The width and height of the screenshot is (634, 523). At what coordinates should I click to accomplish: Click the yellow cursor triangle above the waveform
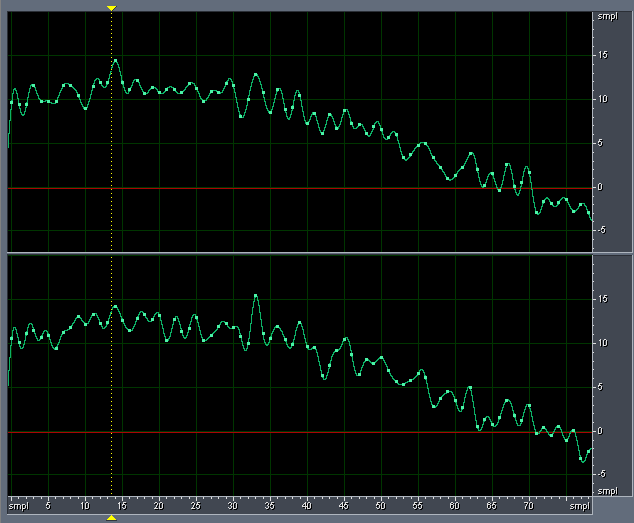(111, 8)
